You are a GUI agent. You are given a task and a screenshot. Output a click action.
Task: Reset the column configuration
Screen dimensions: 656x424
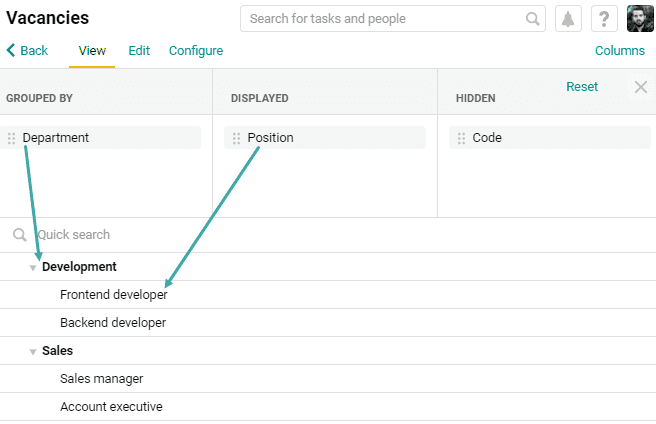tap(582, 87)
